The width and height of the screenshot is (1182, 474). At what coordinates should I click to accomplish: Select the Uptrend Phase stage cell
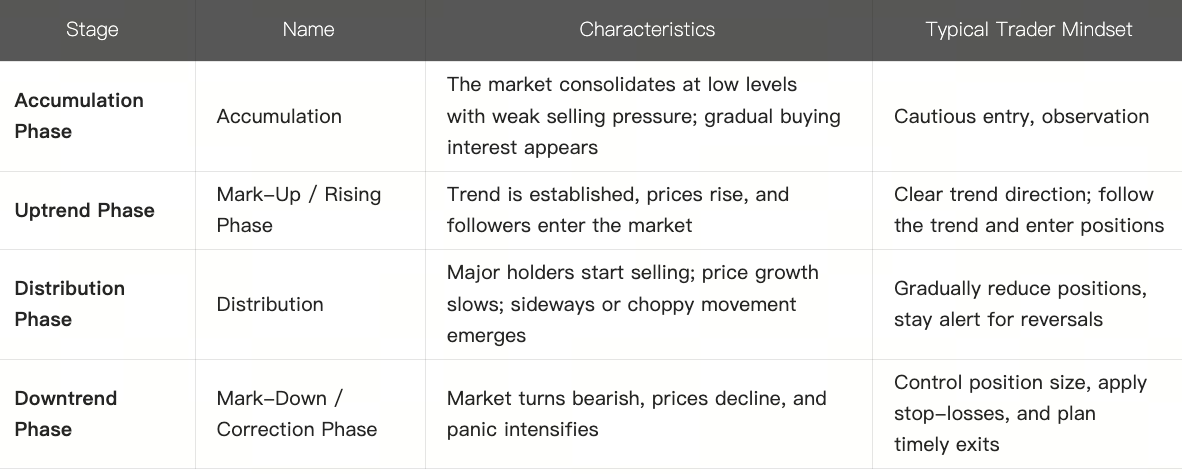point(84,210)
